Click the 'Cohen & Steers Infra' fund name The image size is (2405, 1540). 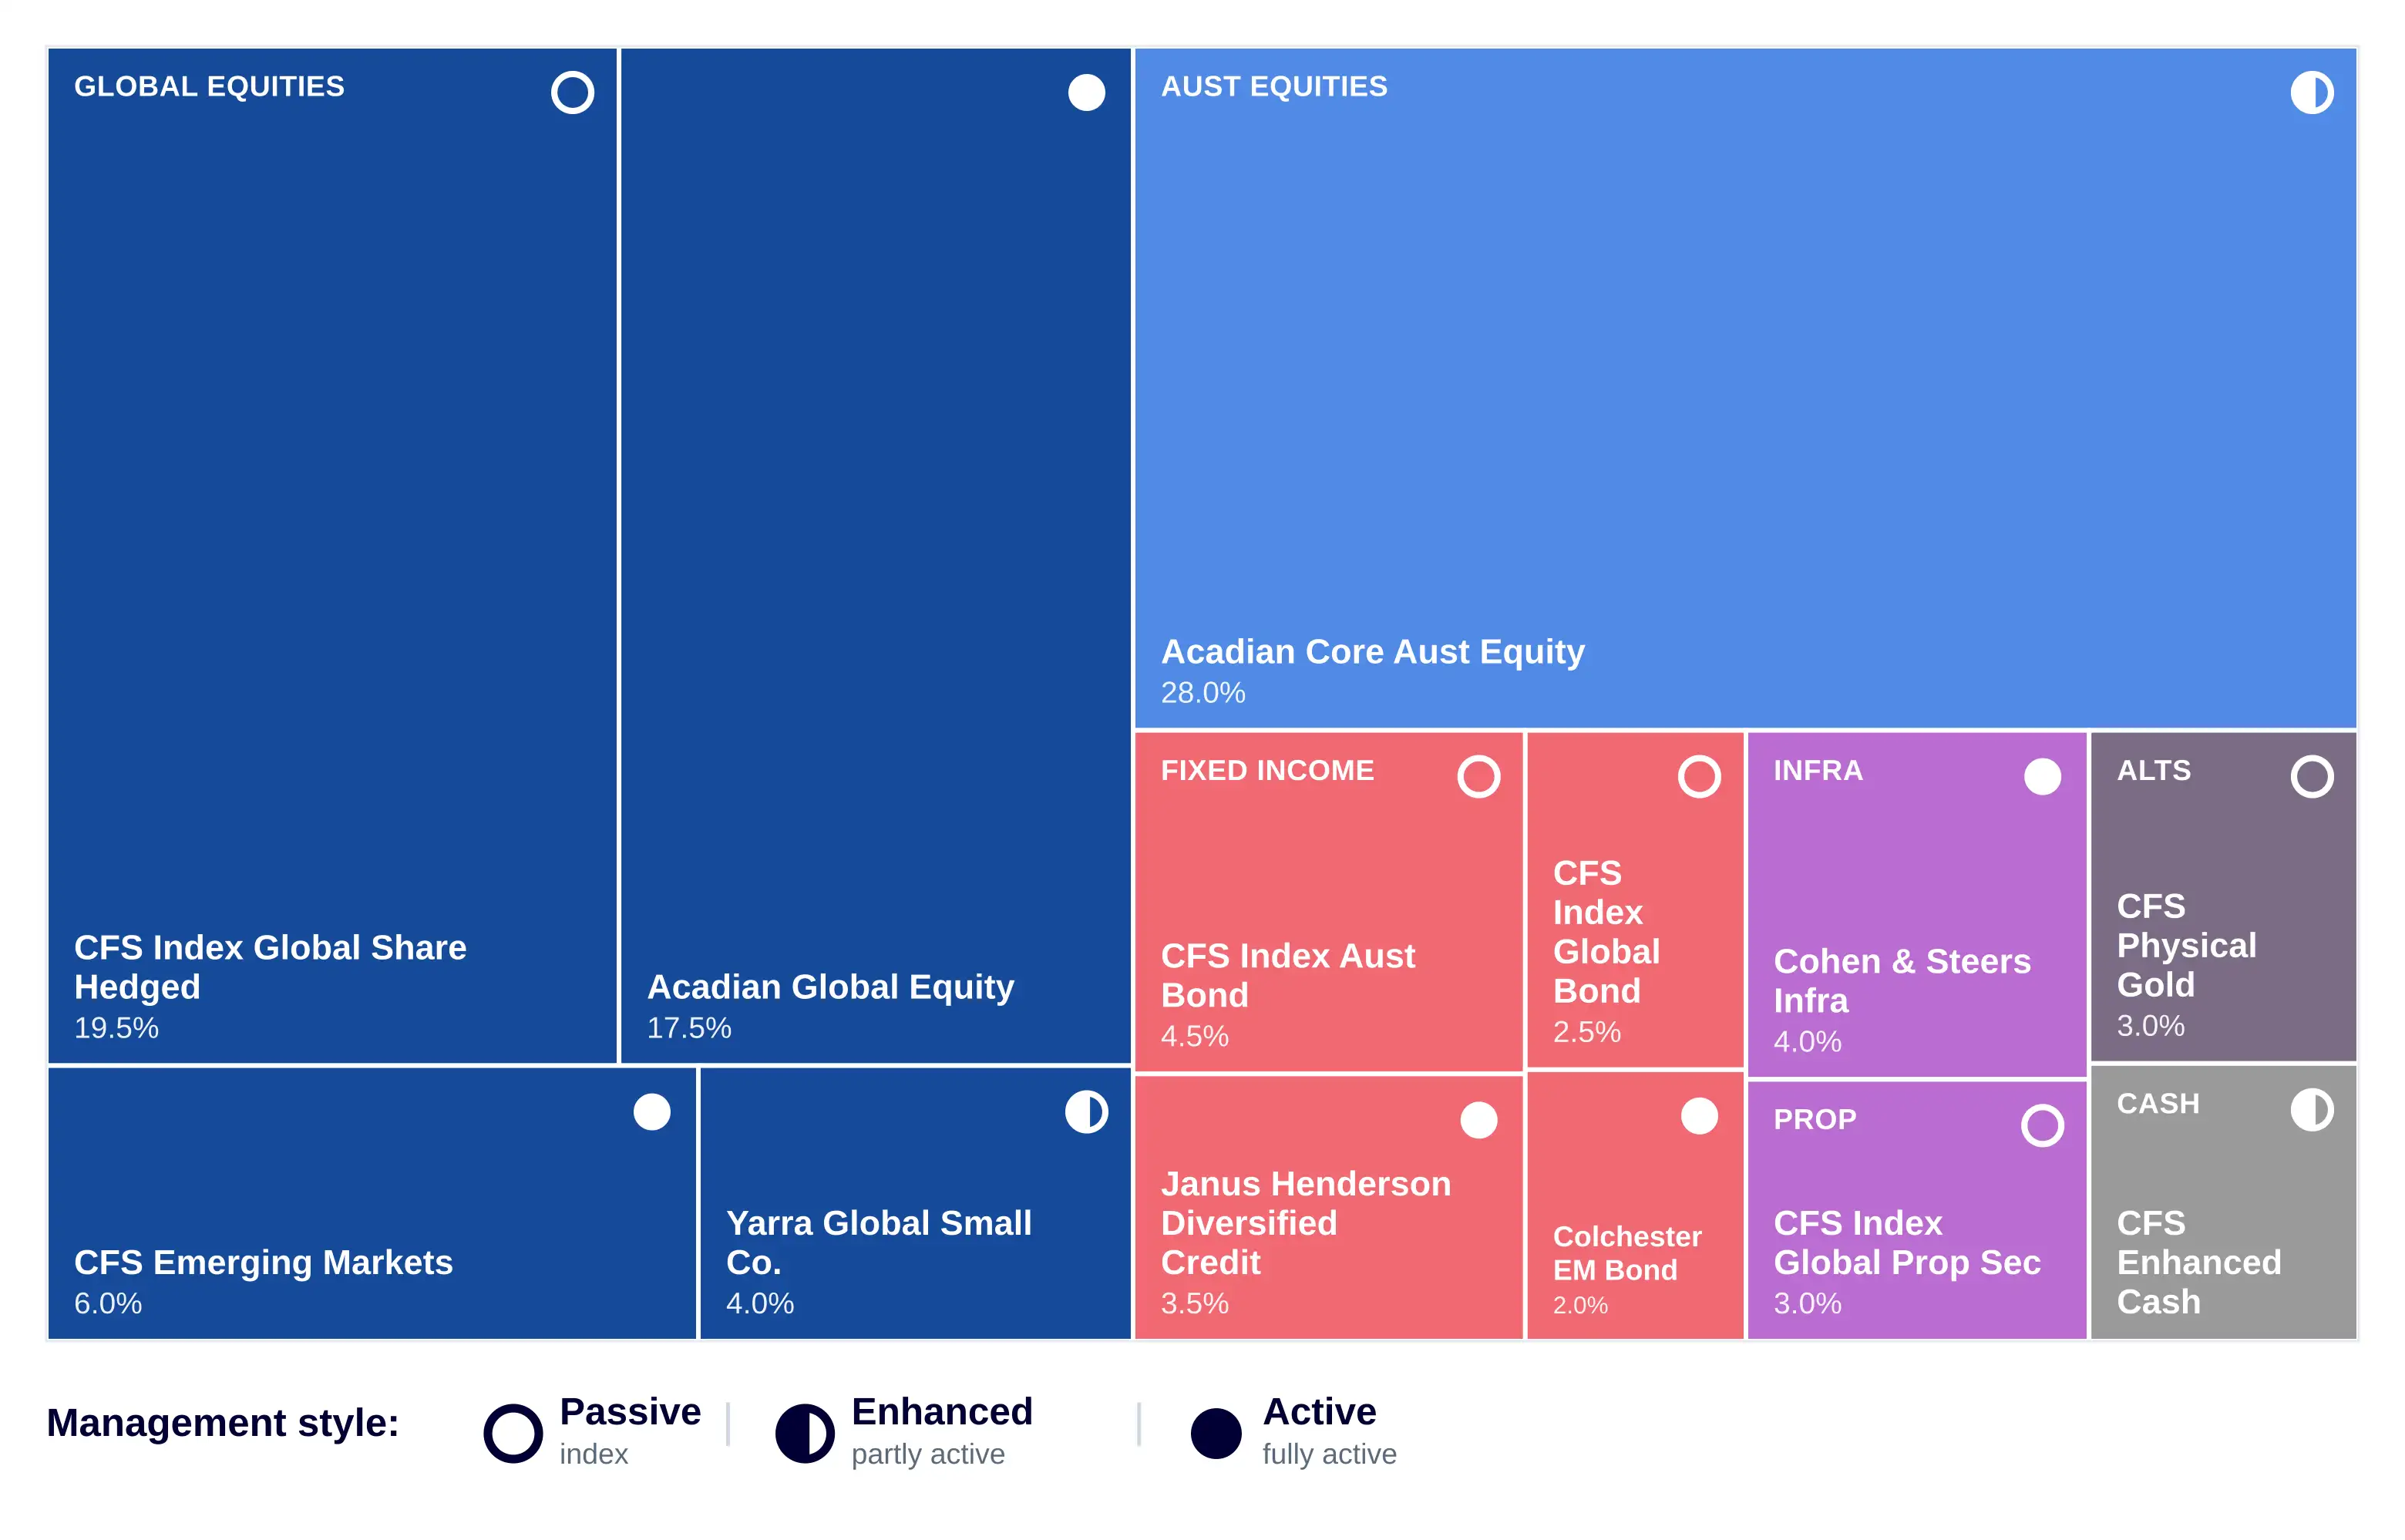pos(1902,981)
